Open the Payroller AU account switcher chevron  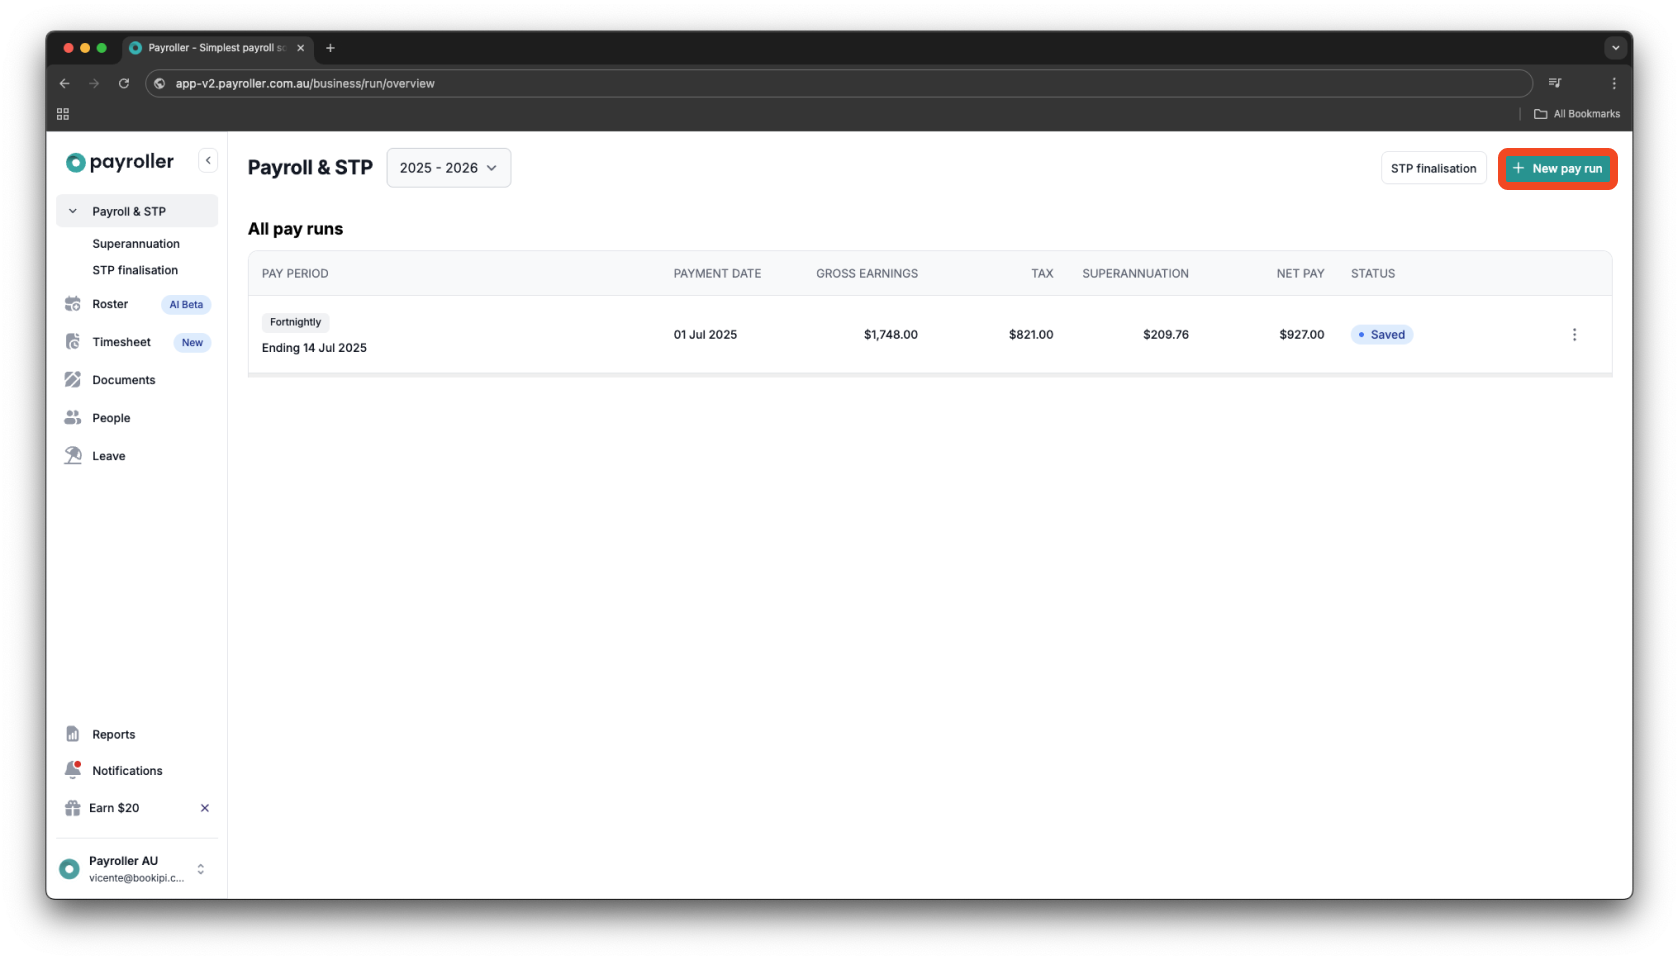(200, 868)
